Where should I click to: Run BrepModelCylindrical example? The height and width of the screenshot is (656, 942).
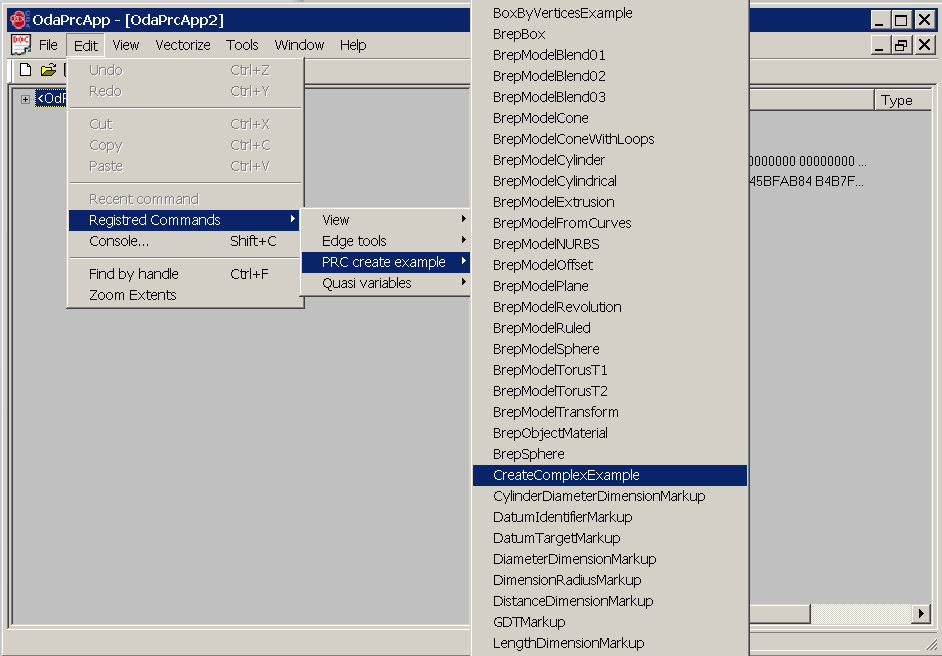610,181
